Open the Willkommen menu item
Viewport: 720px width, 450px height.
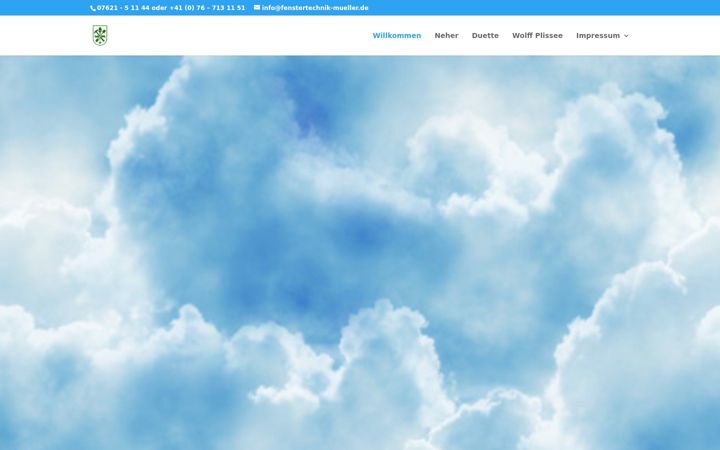point(397,35)
